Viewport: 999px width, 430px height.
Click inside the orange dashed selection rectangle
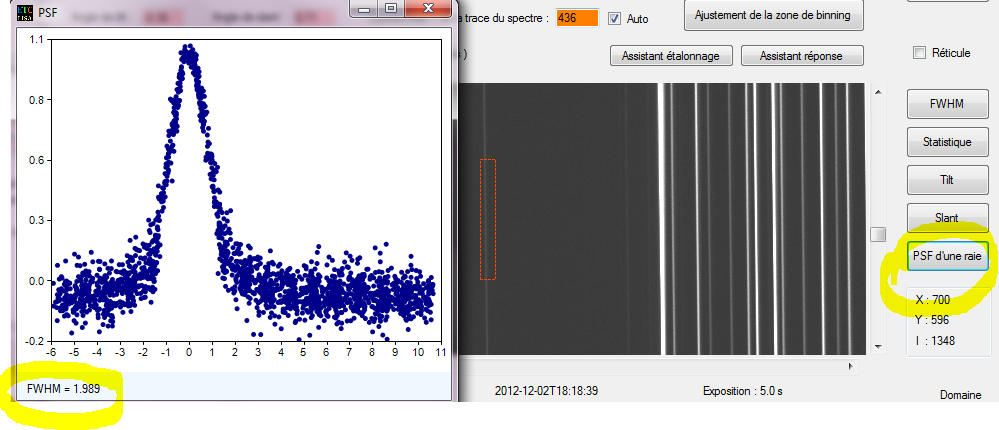487,218
